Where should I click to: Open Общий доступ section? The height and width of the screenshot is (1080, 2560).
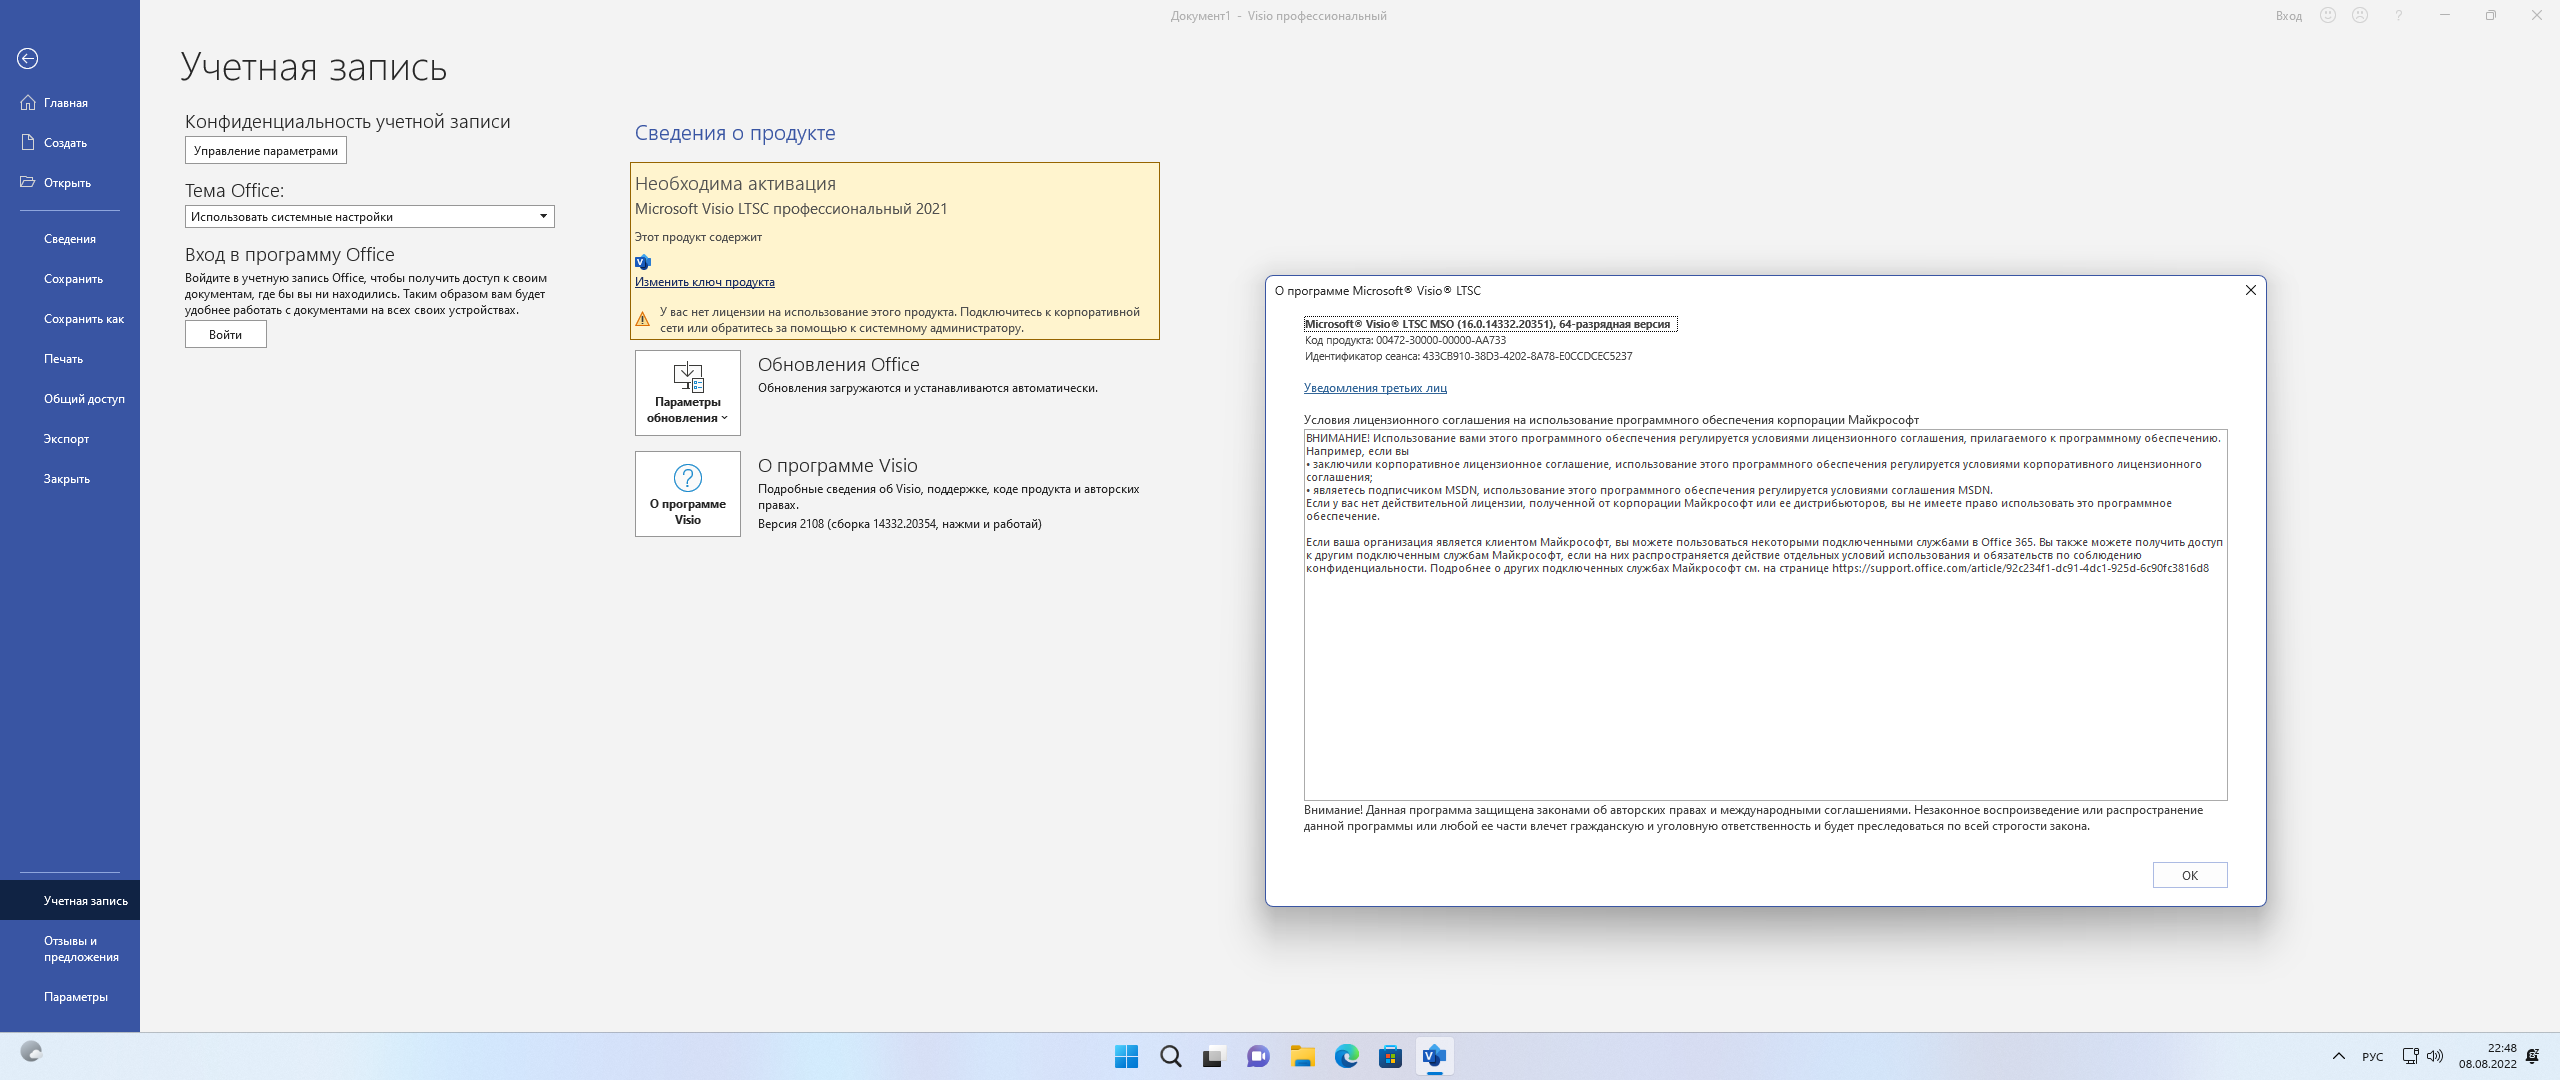point(70,399)
